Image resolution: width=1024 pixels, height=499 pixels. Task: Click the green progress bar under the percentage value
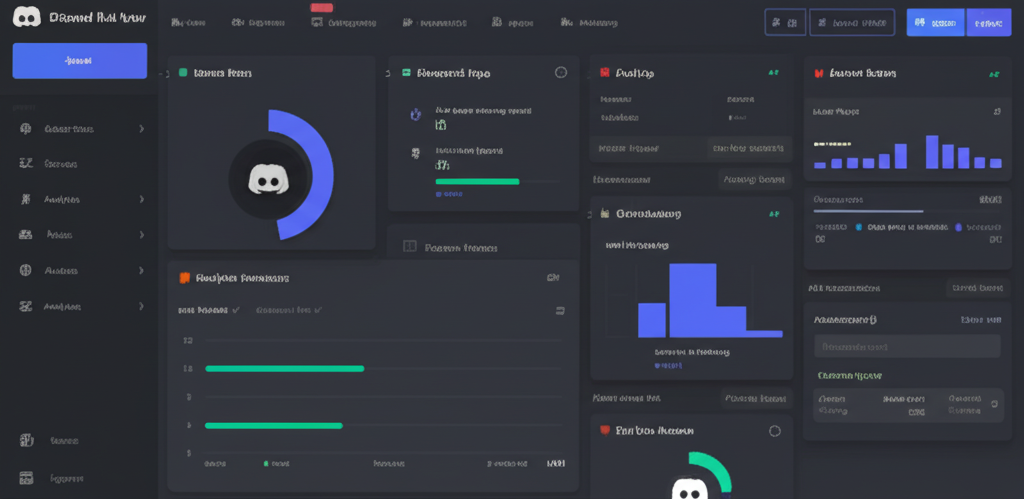click(477, 182)
